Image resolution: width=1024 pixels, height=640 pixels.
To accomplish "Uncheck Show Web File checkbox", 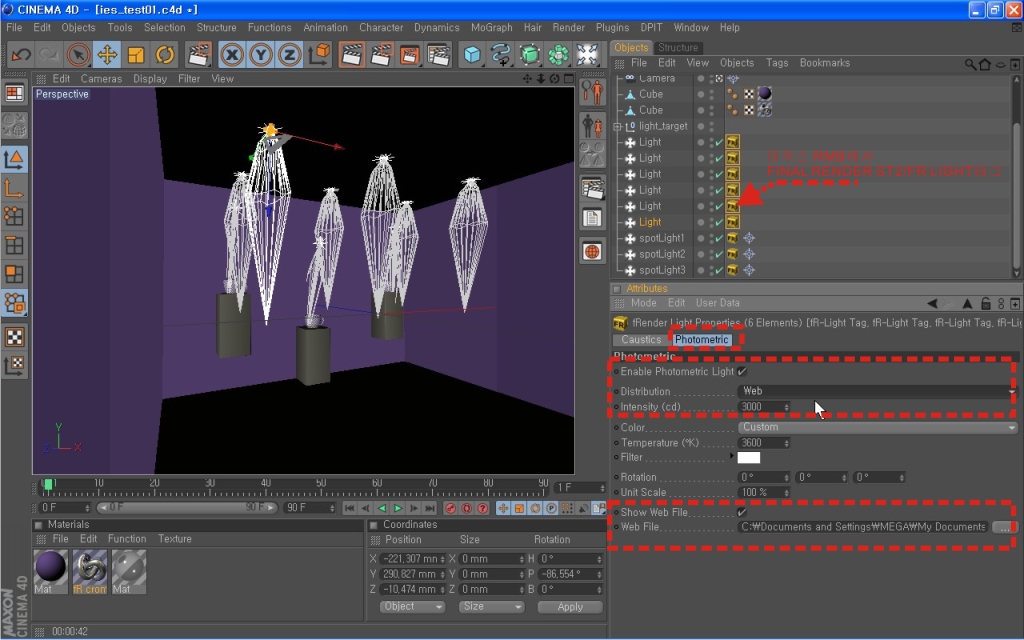I will [x=742, y=513].
